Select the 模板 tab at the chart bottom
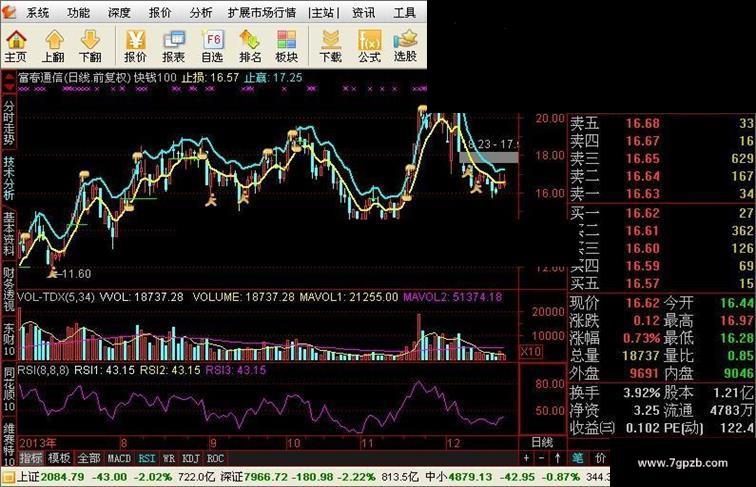Viewport: 756px width, 487px height. pyautogui.click(x=60, y=458)
